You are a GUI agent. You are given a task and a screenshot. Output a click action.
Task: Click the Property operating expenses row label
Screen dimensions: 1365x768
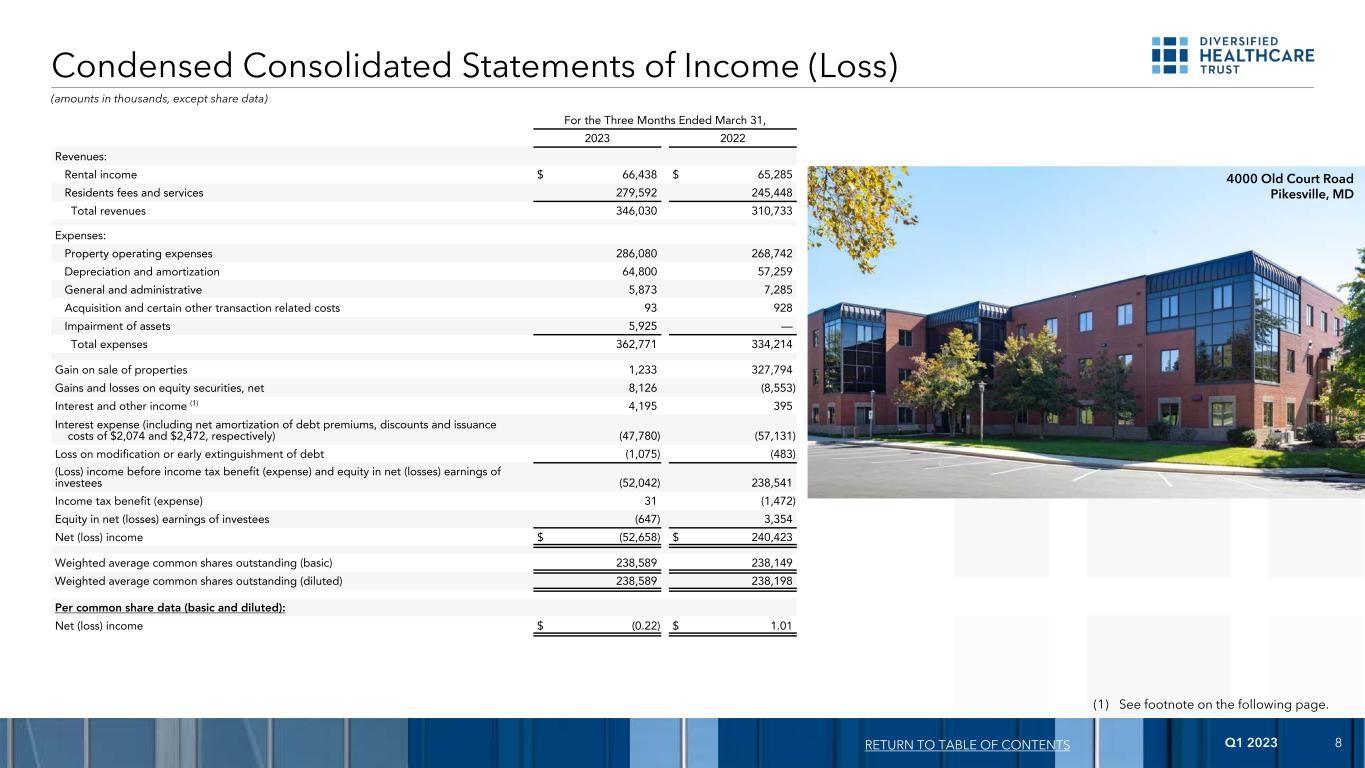138,254
